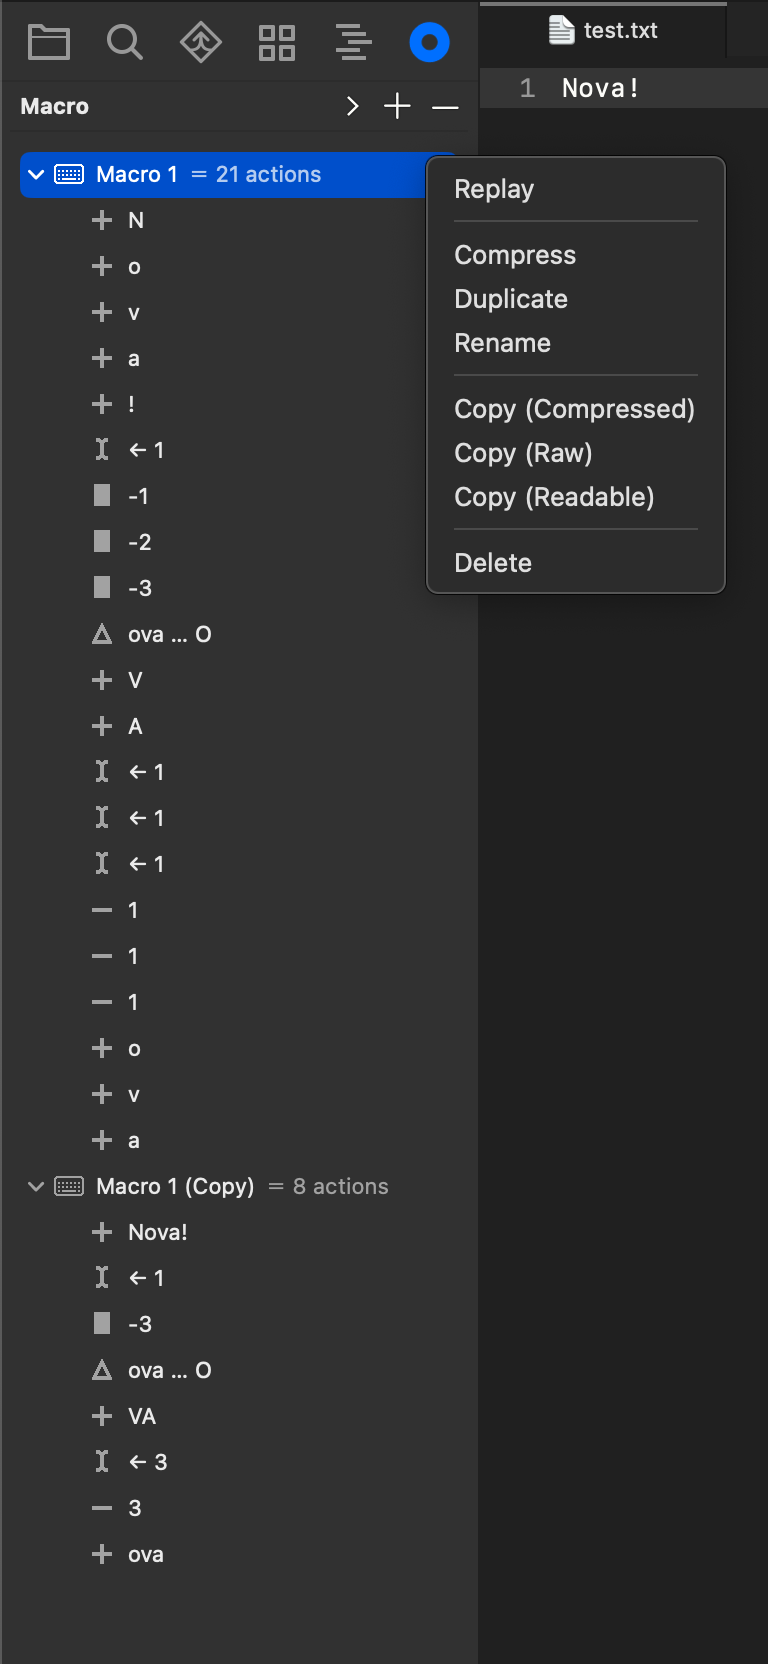Click Copy (Readable) menu entry
Viewport: 768px width, 1664px height.
point(554,497)
